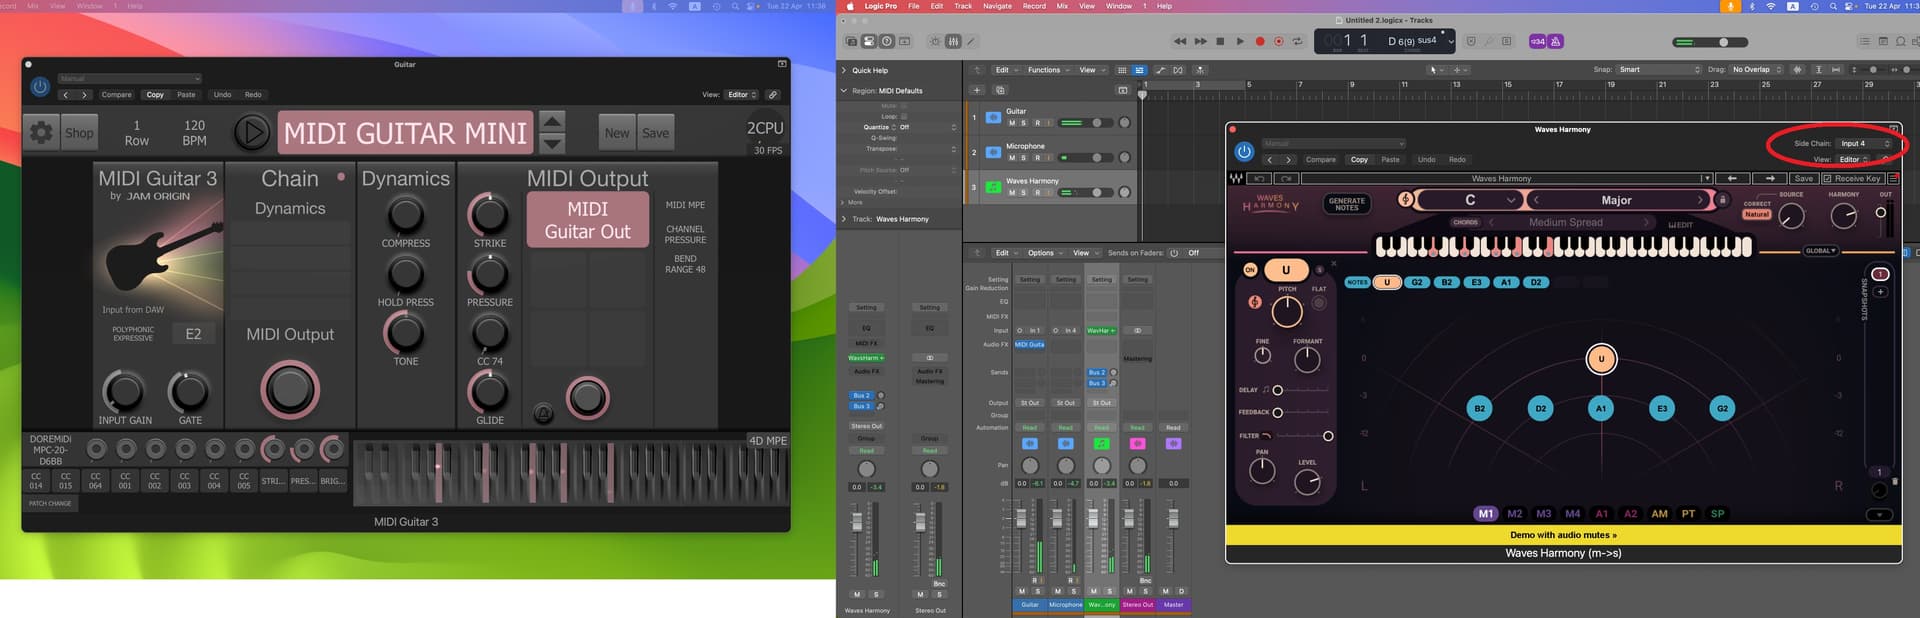Image resolution: width=1920 pixels, height=618 pixels.
Task: Toggle Catch Playhead in Tracks menu bar
Action: [x=1200, y=70]
